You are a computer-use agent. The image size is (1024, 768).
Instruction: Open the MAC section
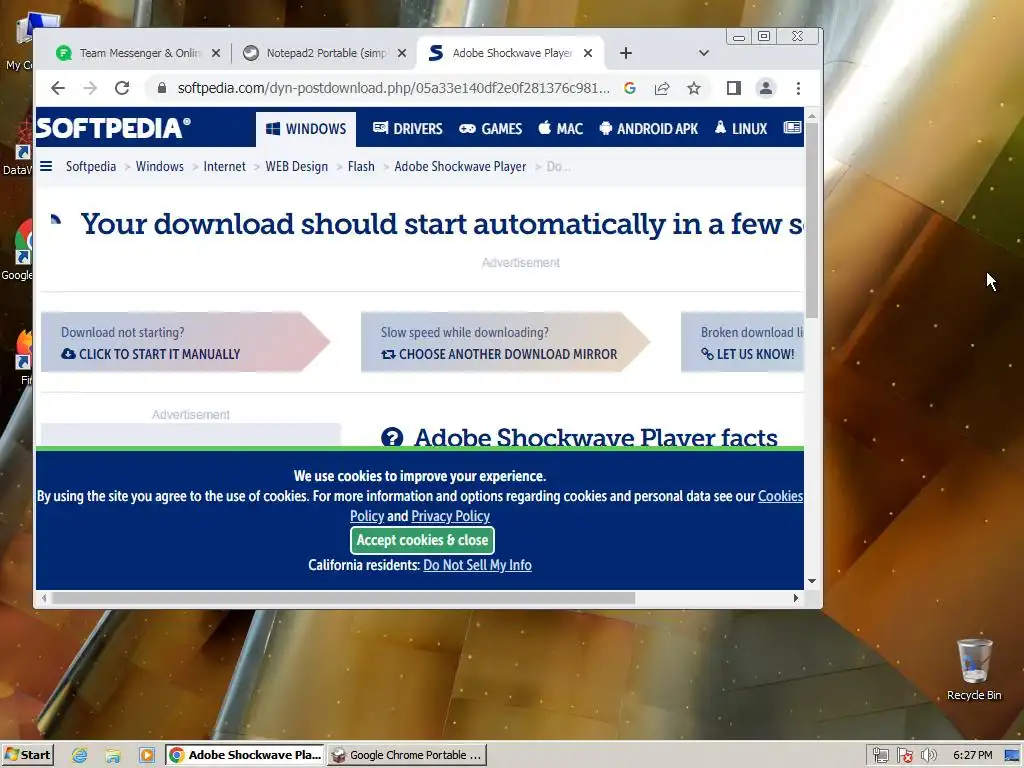point(560,129)
